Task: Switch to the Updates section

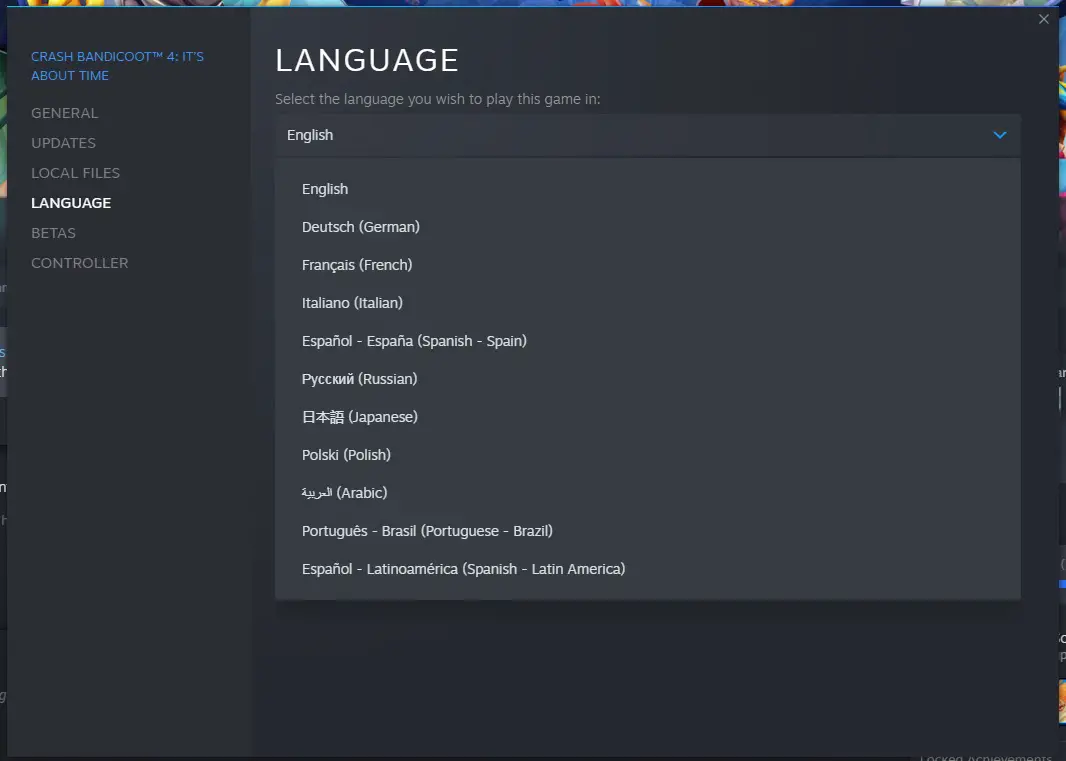Action: click(x=63, y=143)
